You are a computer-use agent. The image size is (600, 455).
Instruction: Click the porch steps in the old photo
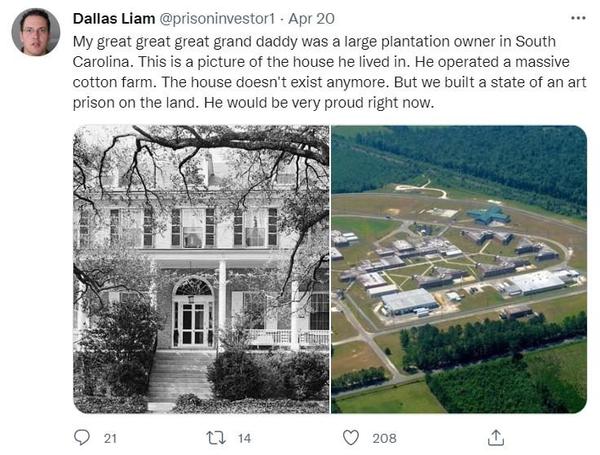[x=180, y=377]
